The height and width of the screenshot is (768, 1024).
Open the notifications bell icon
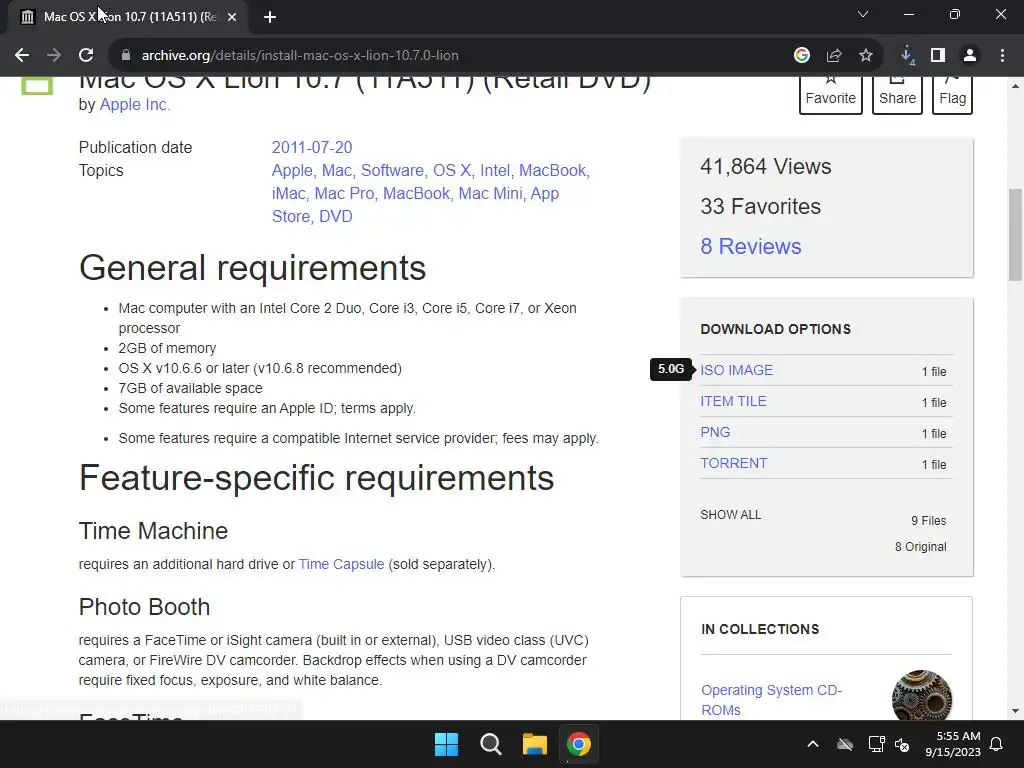[997, 744]
